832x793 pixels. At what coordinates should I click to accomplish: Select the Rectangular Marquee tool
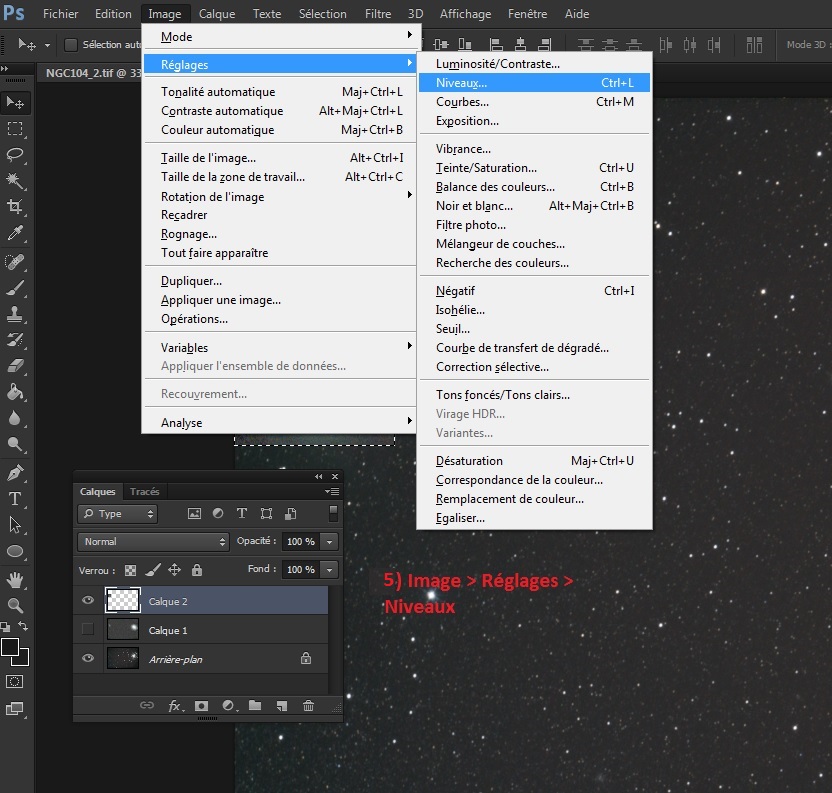click(x=15, y=129)
